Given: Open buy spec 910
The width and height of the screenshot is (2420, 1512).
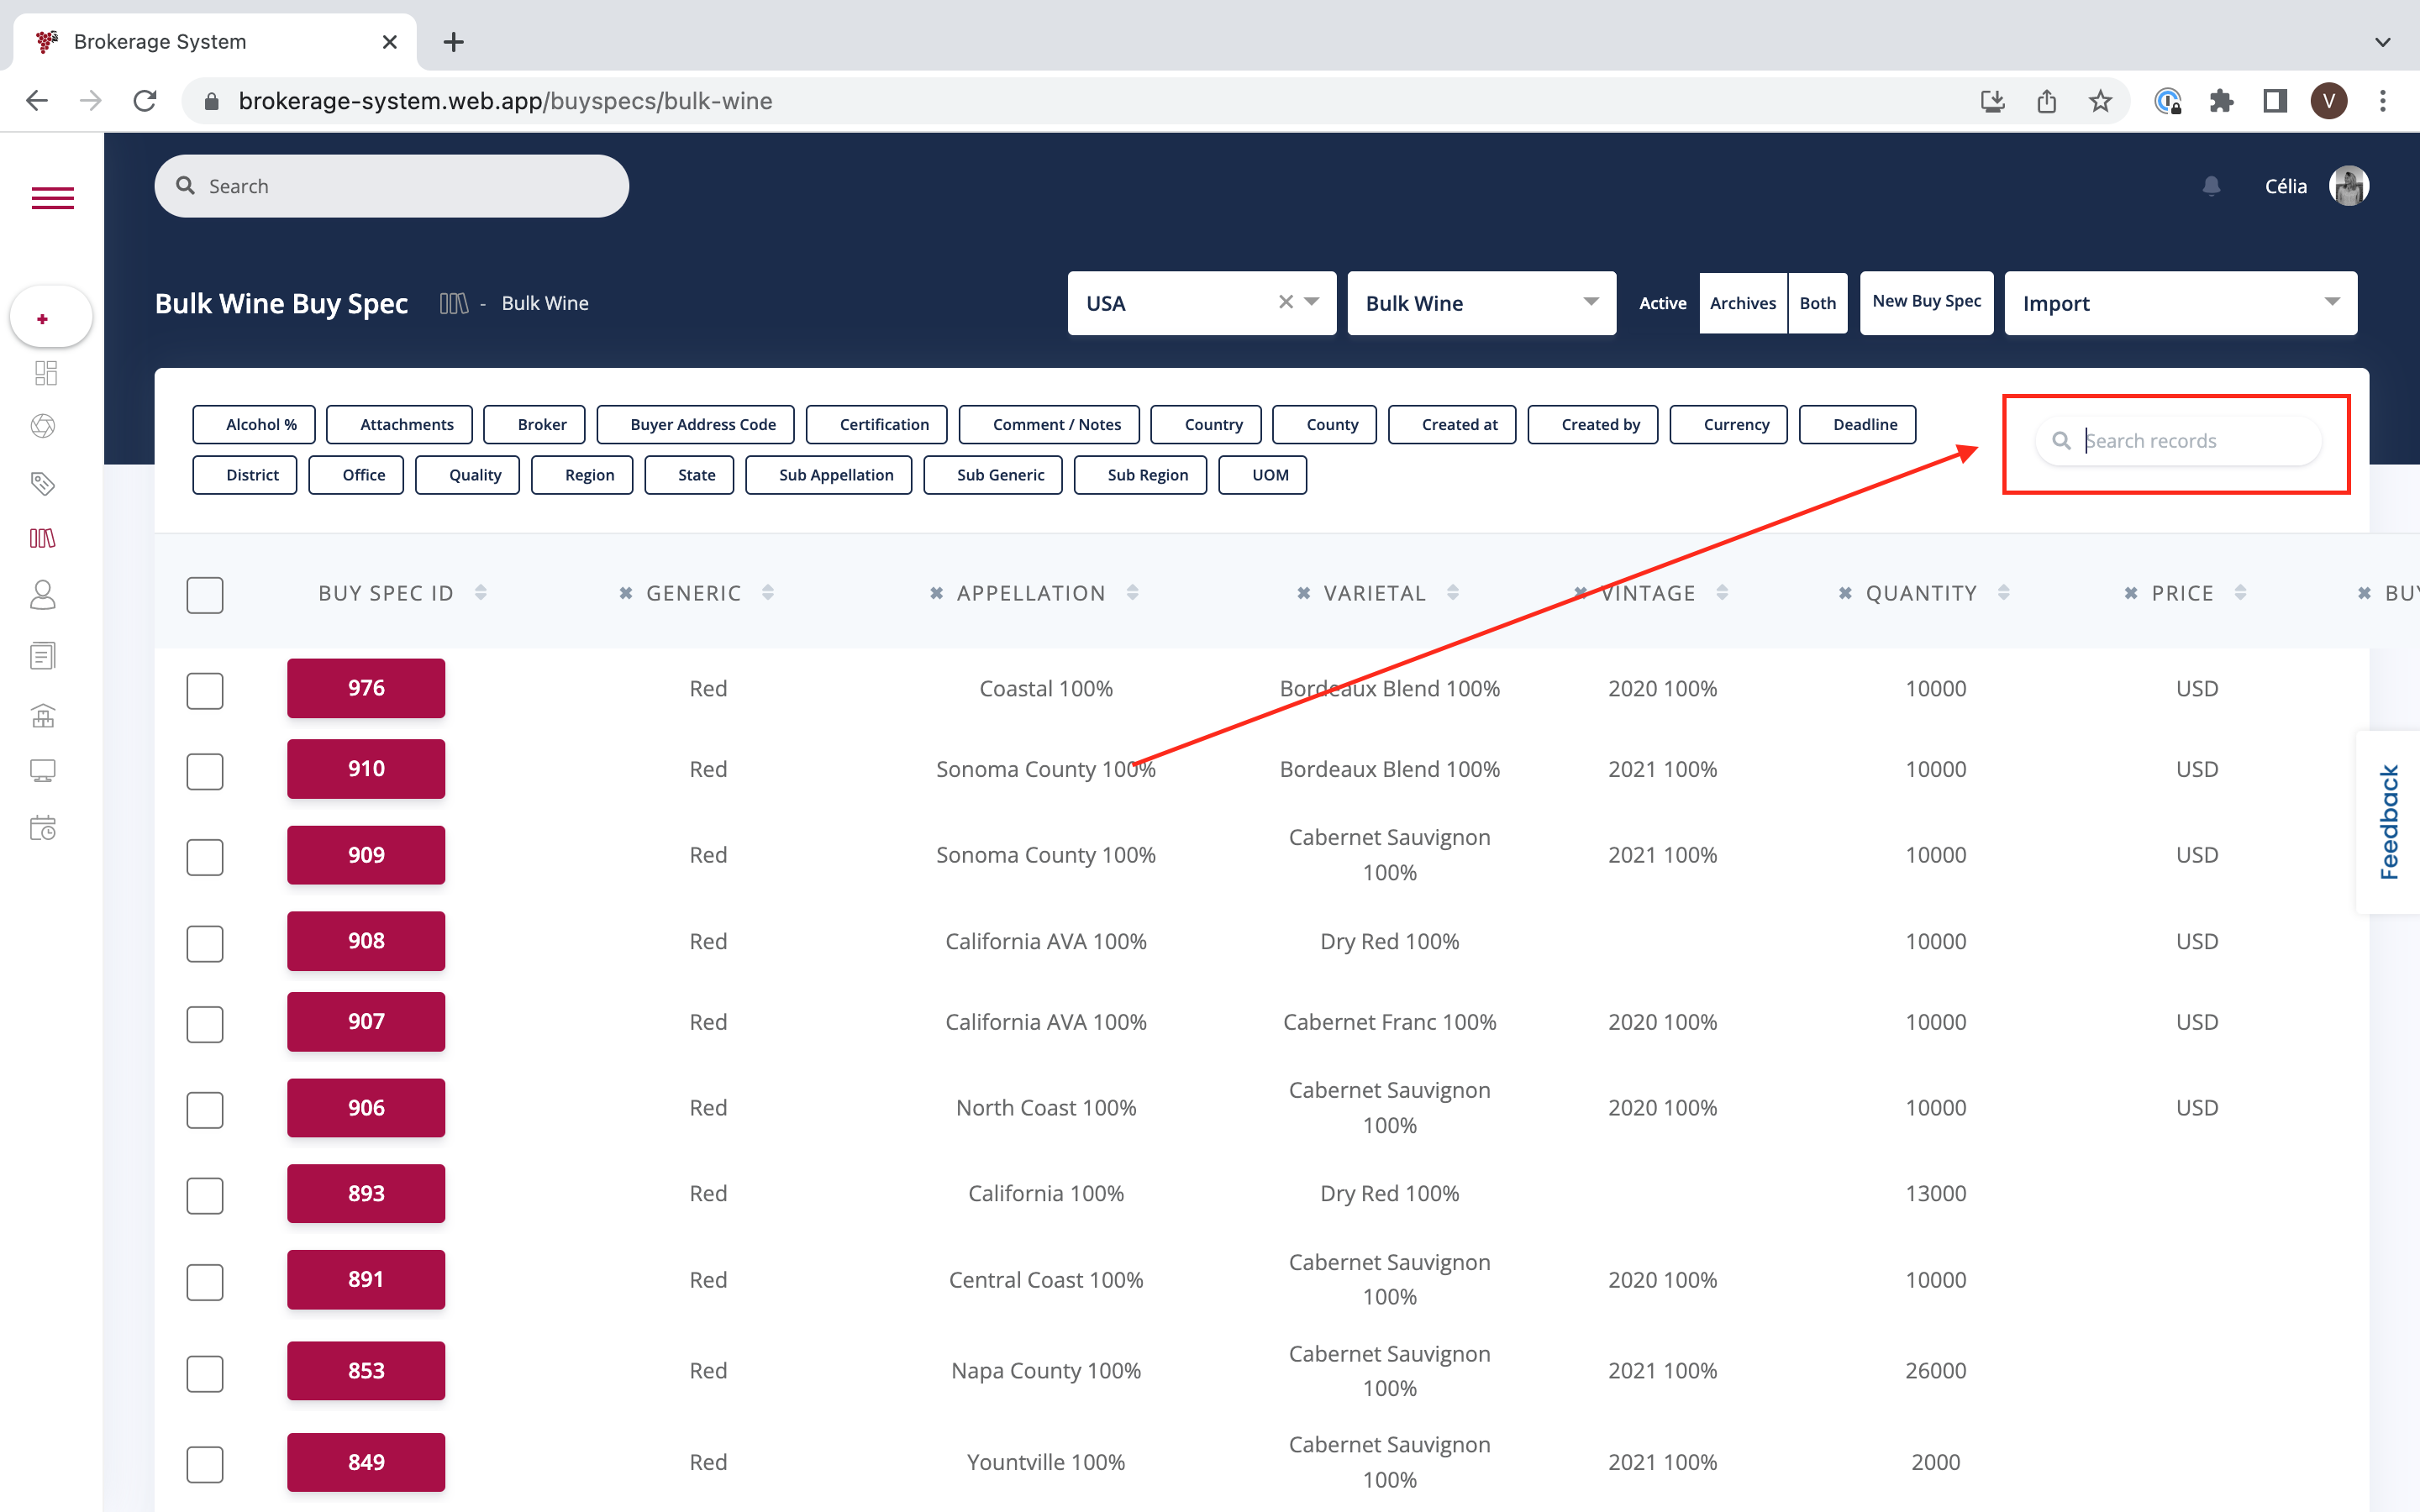Looking at the screenshot, I should point(366,769).
